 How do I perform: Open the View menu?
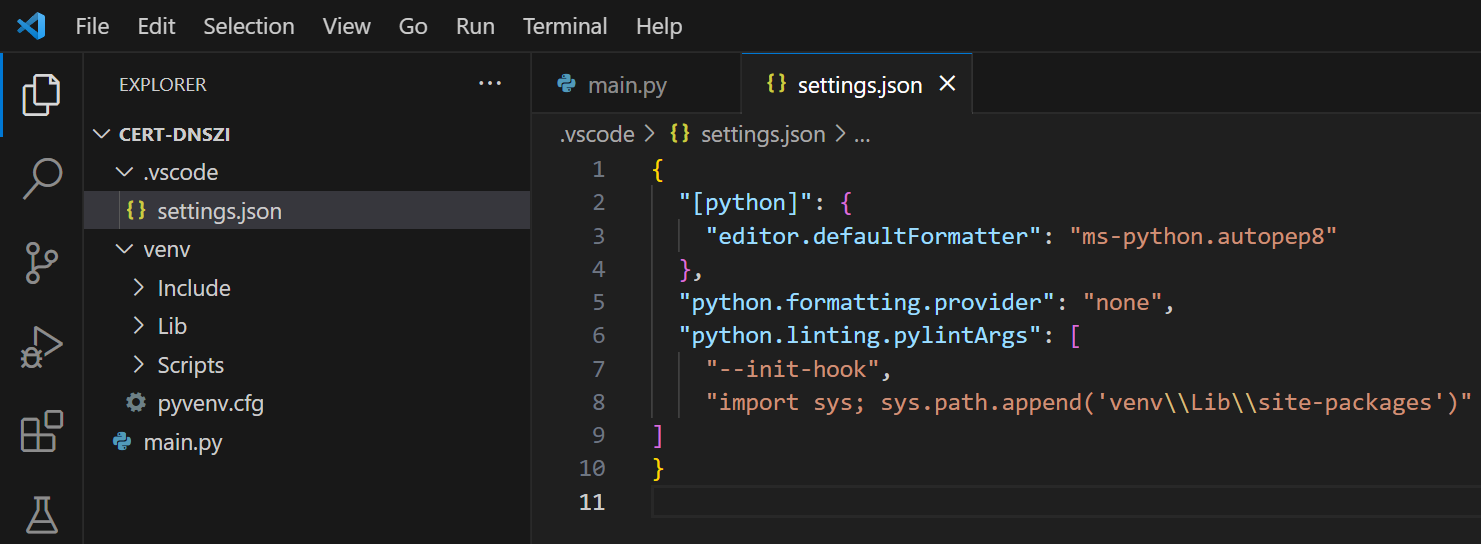(x=347, y=26)
